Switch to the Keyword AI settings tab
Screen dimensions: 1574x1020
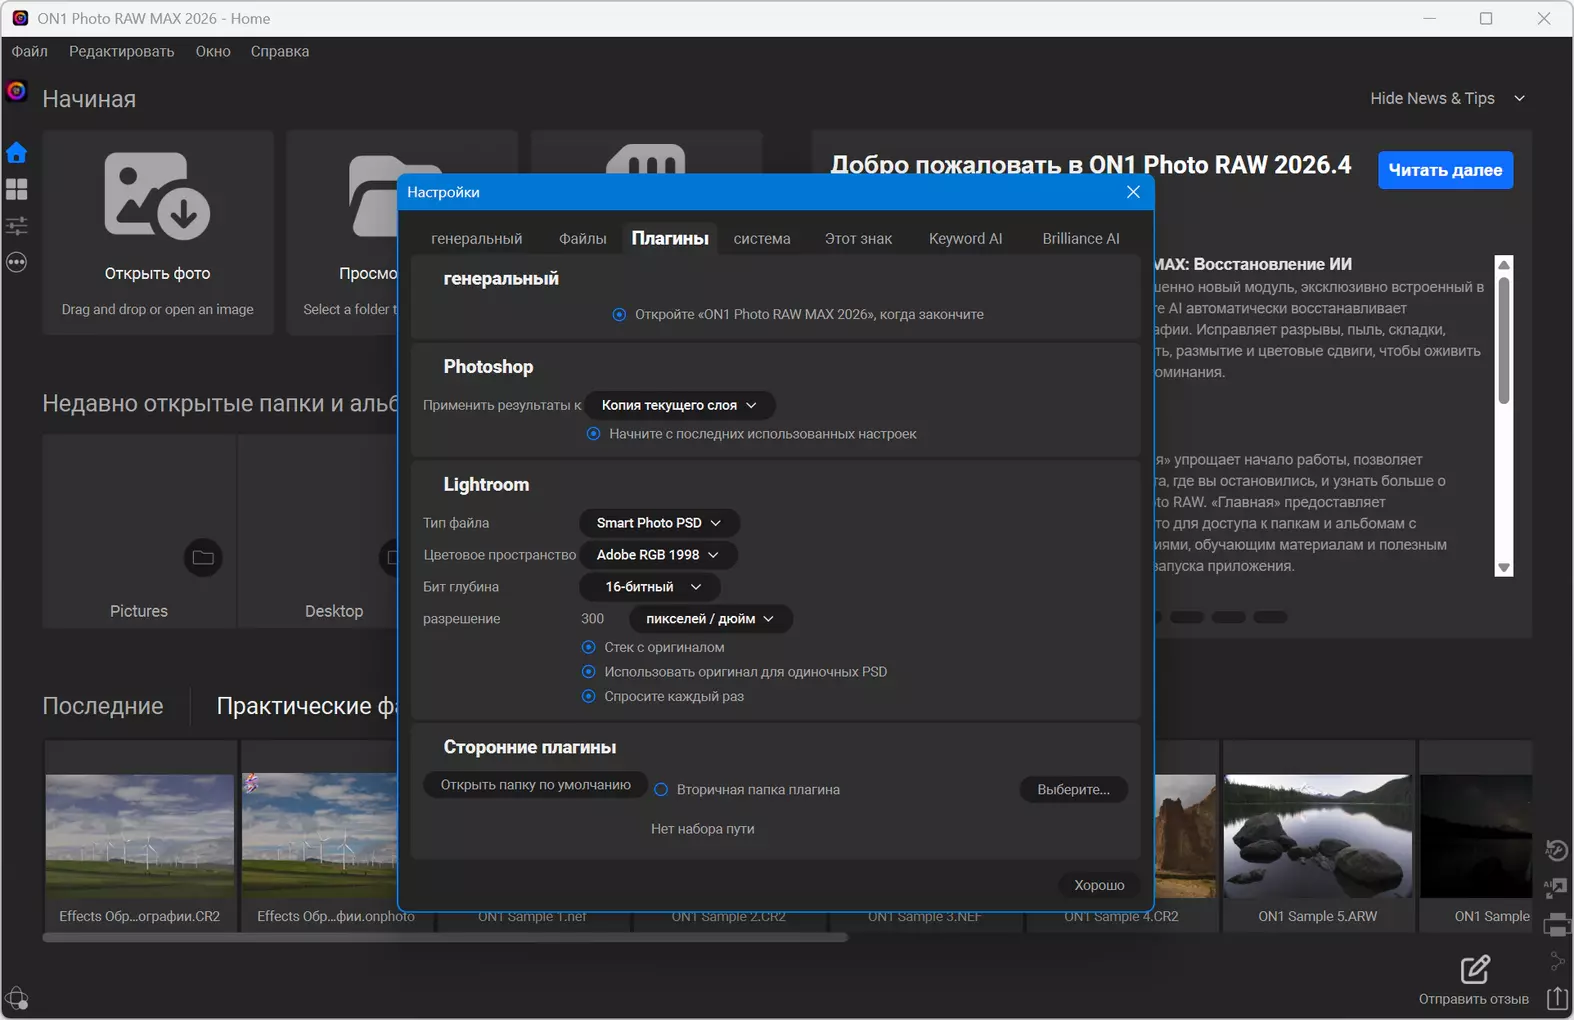click(x=966, y=239)
